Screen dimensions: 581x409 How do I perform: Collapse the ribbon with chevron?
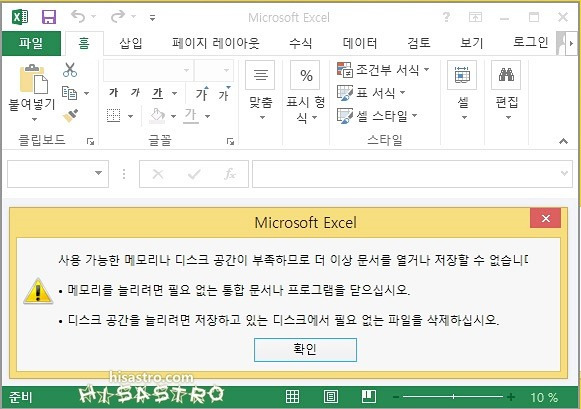[563, 141]
